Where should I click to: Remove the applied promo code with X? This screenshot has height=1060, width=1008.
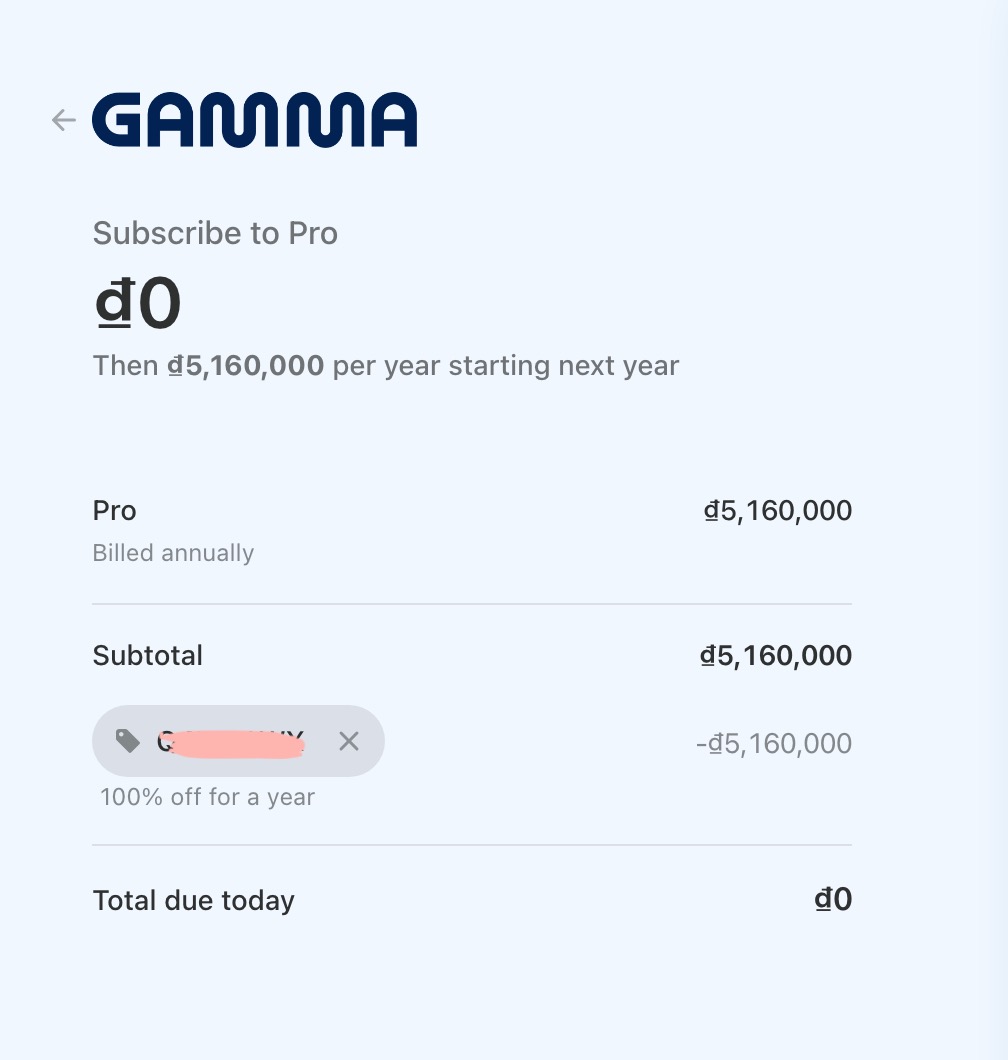click(x=348, y=741)
